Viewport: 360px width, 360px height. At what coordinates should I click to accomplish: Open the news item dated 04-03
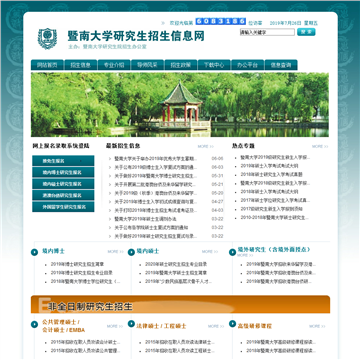[x=156, y=211]
